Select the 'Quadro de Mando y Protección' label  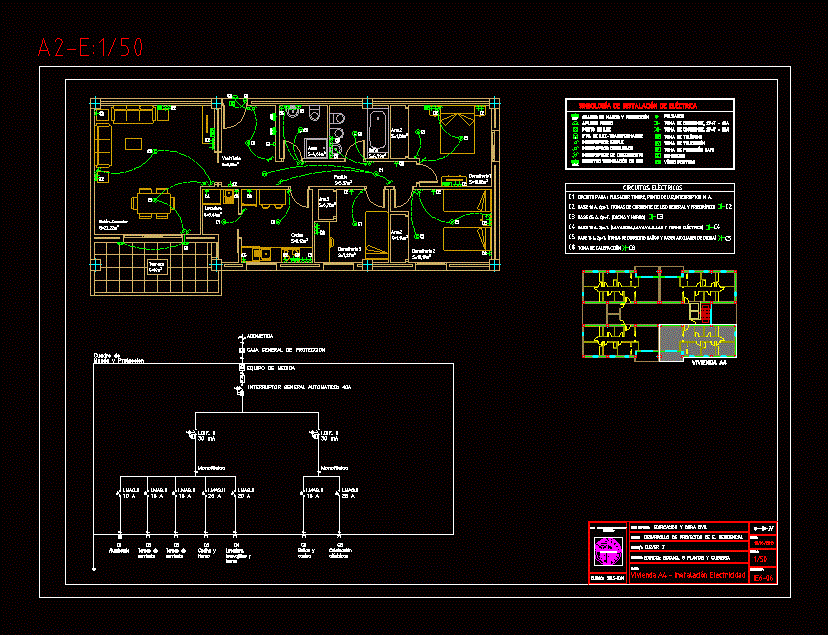(119, 358)
